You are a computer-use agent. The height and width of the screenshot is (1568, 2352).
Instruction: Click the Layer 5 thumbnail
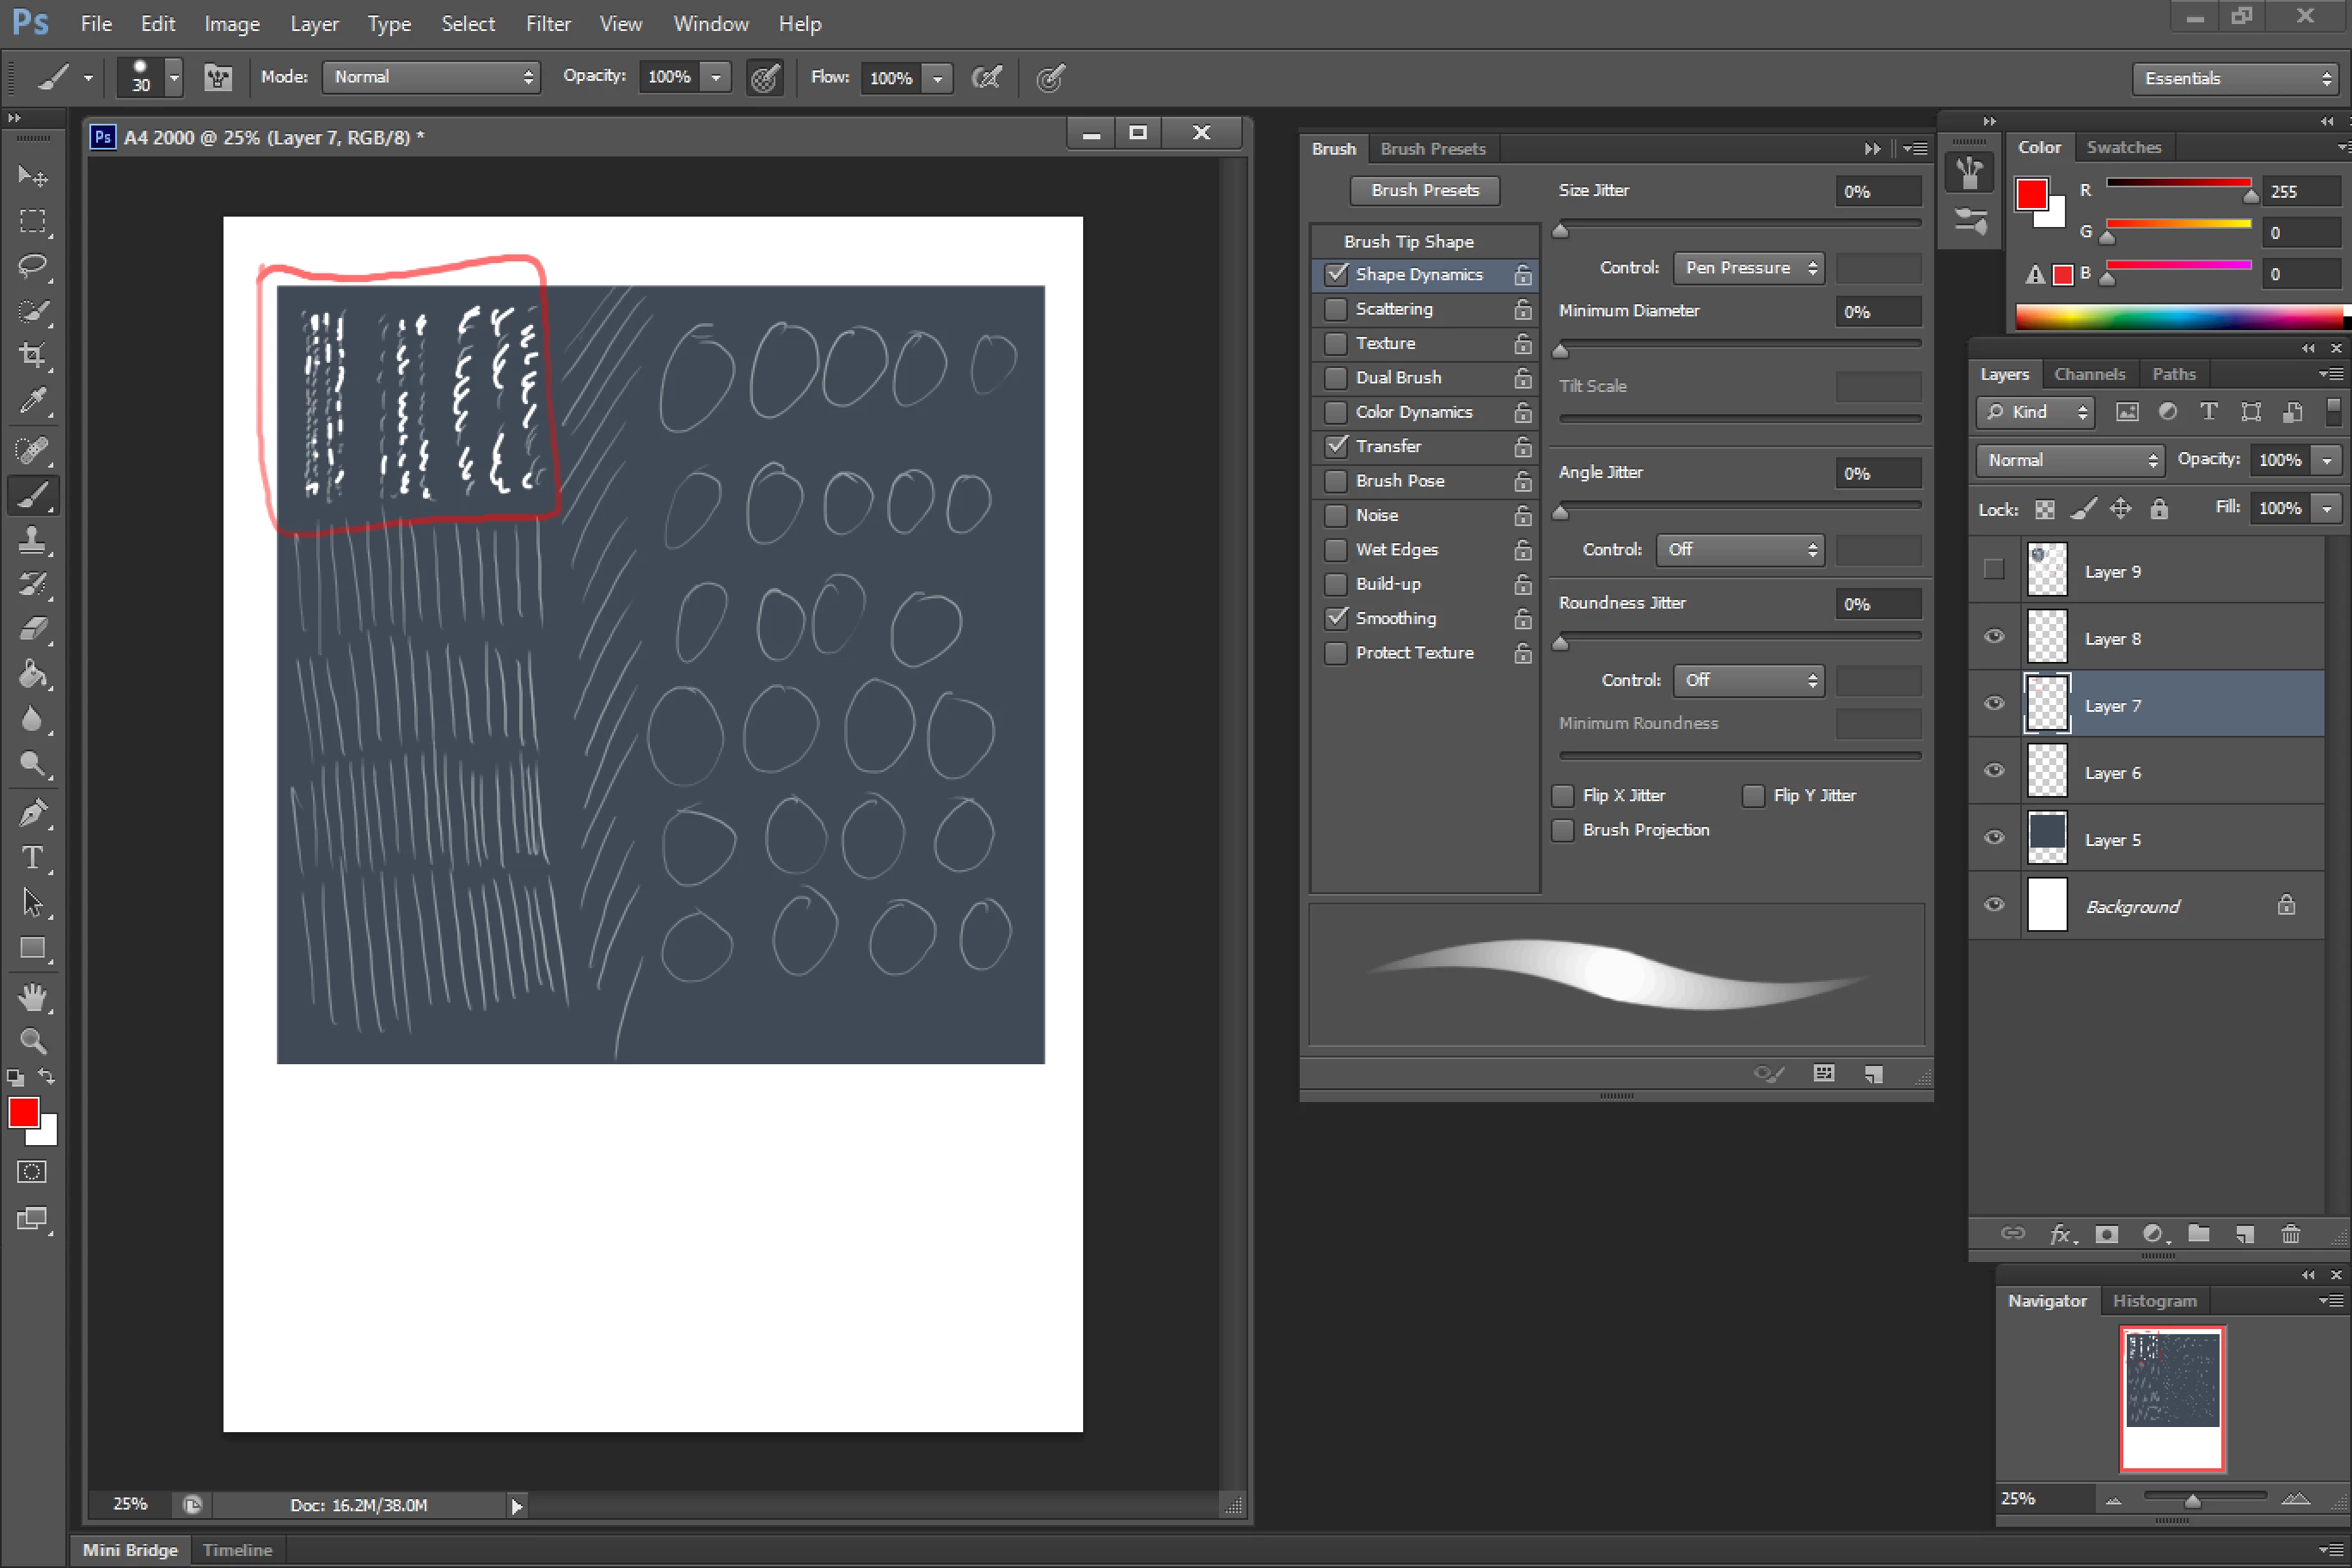pos(2046,839)
